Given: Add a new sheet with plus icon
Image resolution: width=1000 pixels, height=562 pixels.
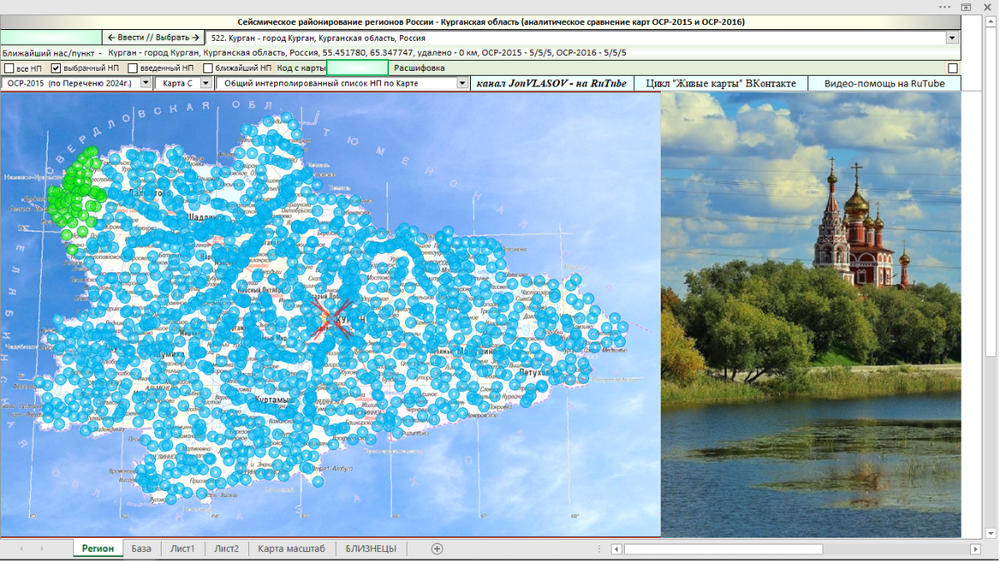Looking at the screenshot, I should point(437,549).
